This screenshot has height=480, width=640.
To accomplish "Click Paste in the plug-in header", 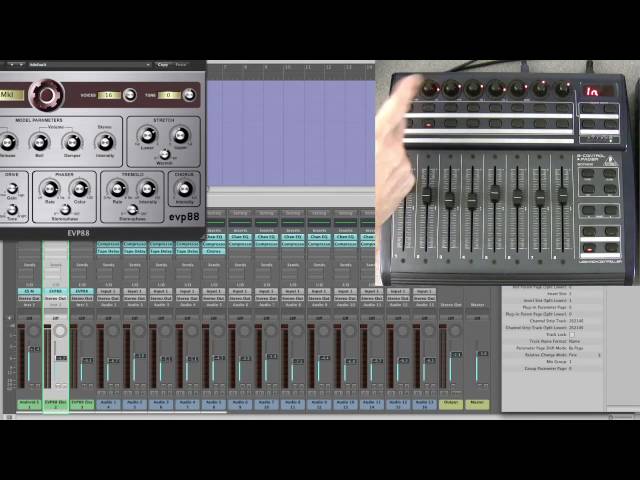I will point(181,65).
